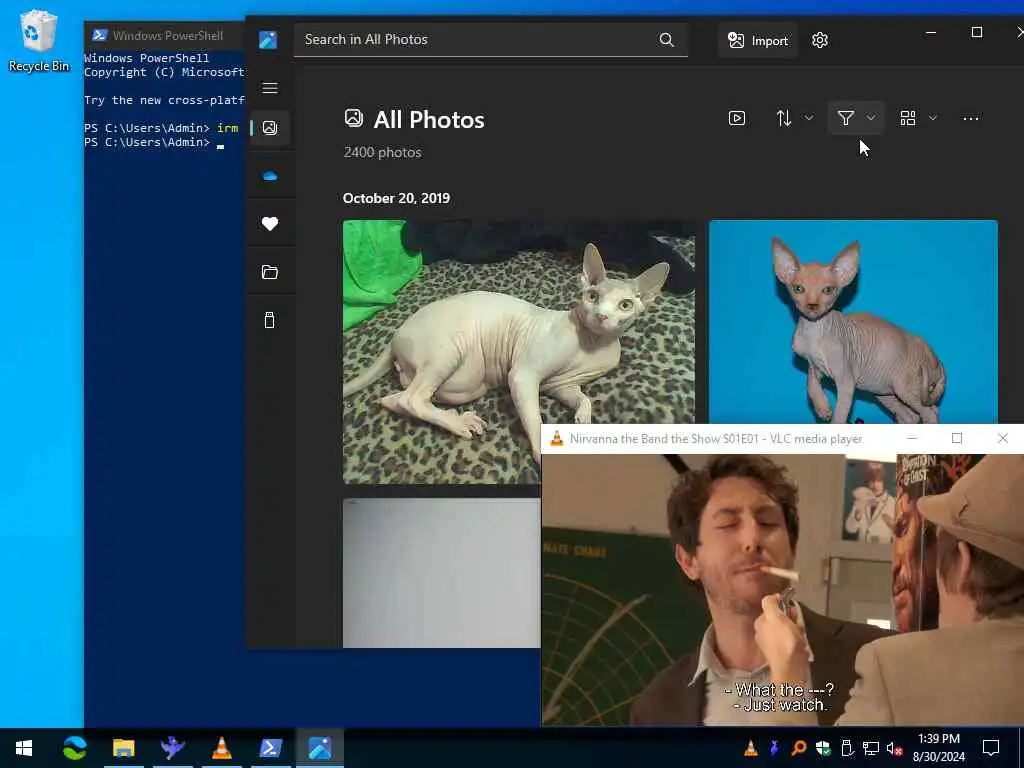This screenshot has width=1024, height=768.
Task: Click the October 20, 2019 date heading
Action: [396, 199]
